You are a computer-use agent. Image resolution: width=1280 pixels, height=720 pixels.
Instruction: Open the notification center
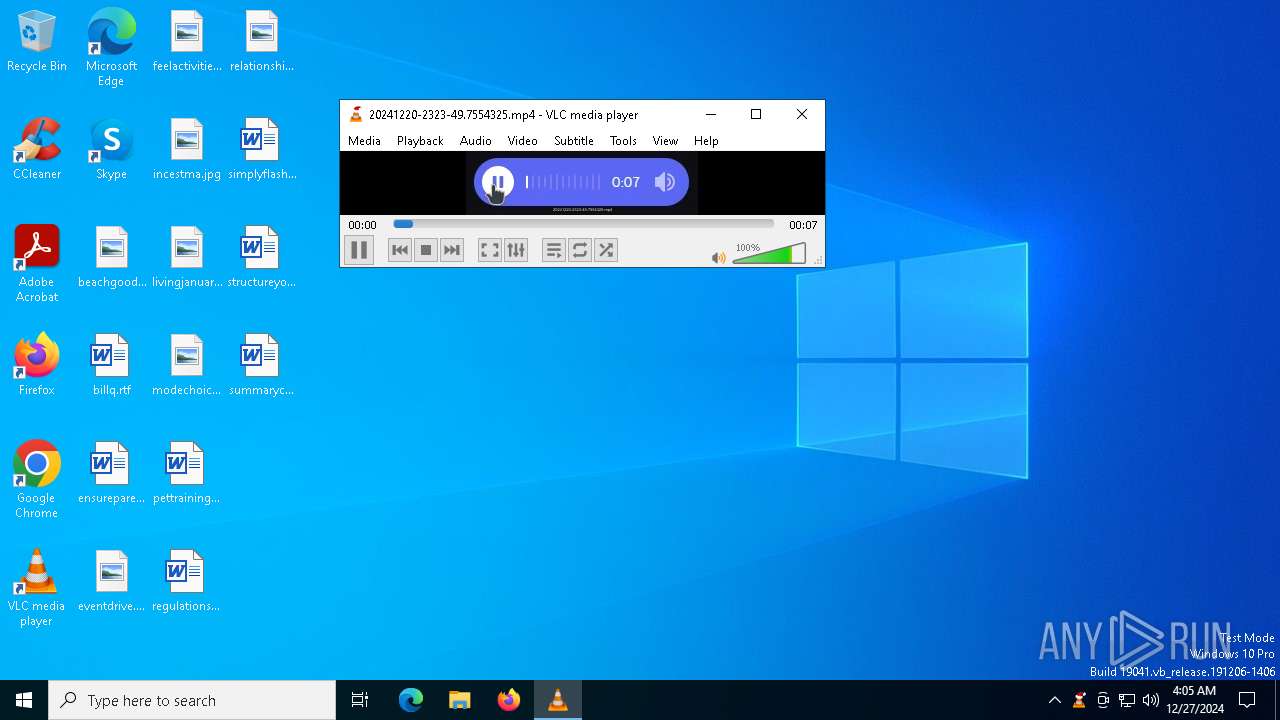tap(1247, 700)
